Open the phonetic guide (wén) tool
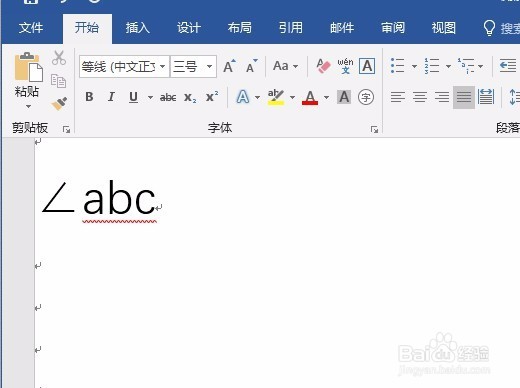 (345, 66)
